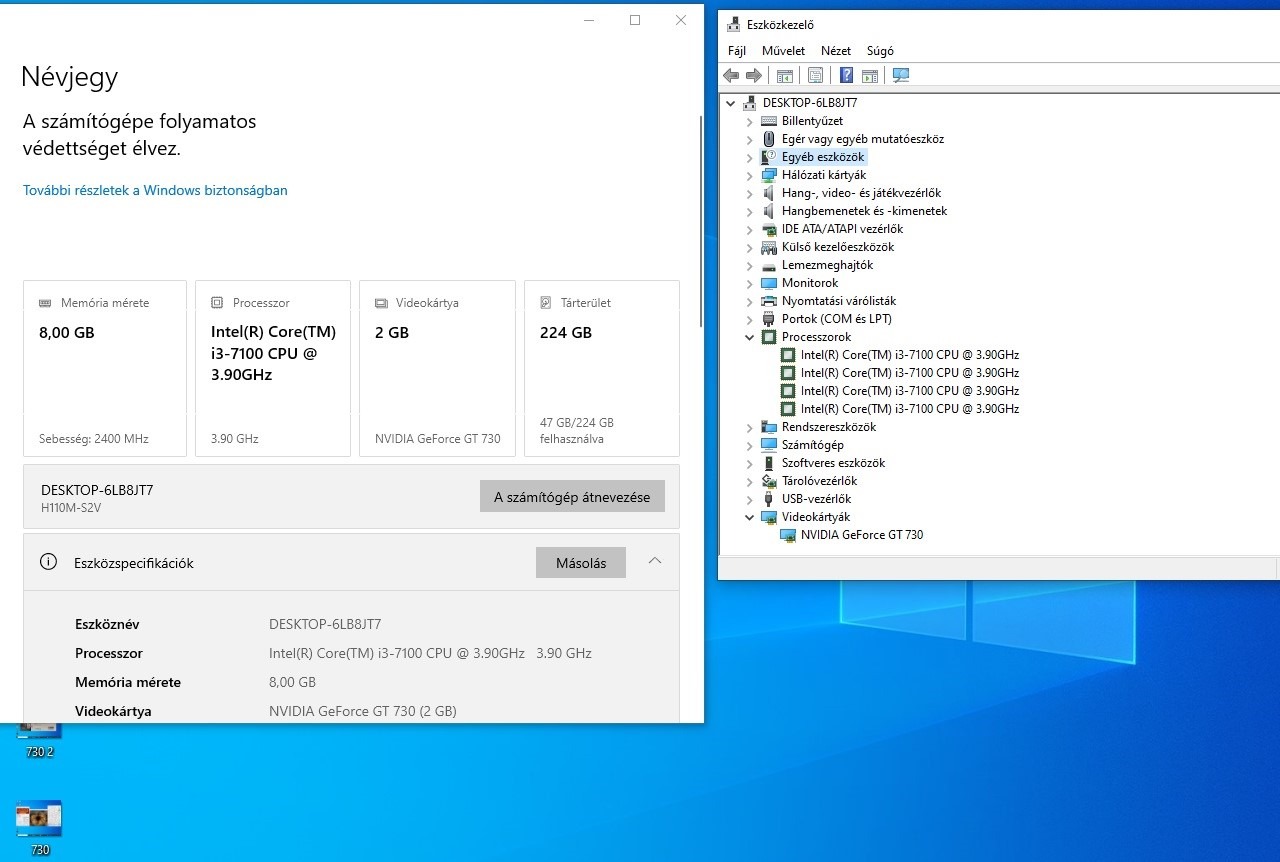Click Eszköznév value DESKTOP-6LB8JT7 in specifications
1280x862 pixels.
(x=325, y=624)
